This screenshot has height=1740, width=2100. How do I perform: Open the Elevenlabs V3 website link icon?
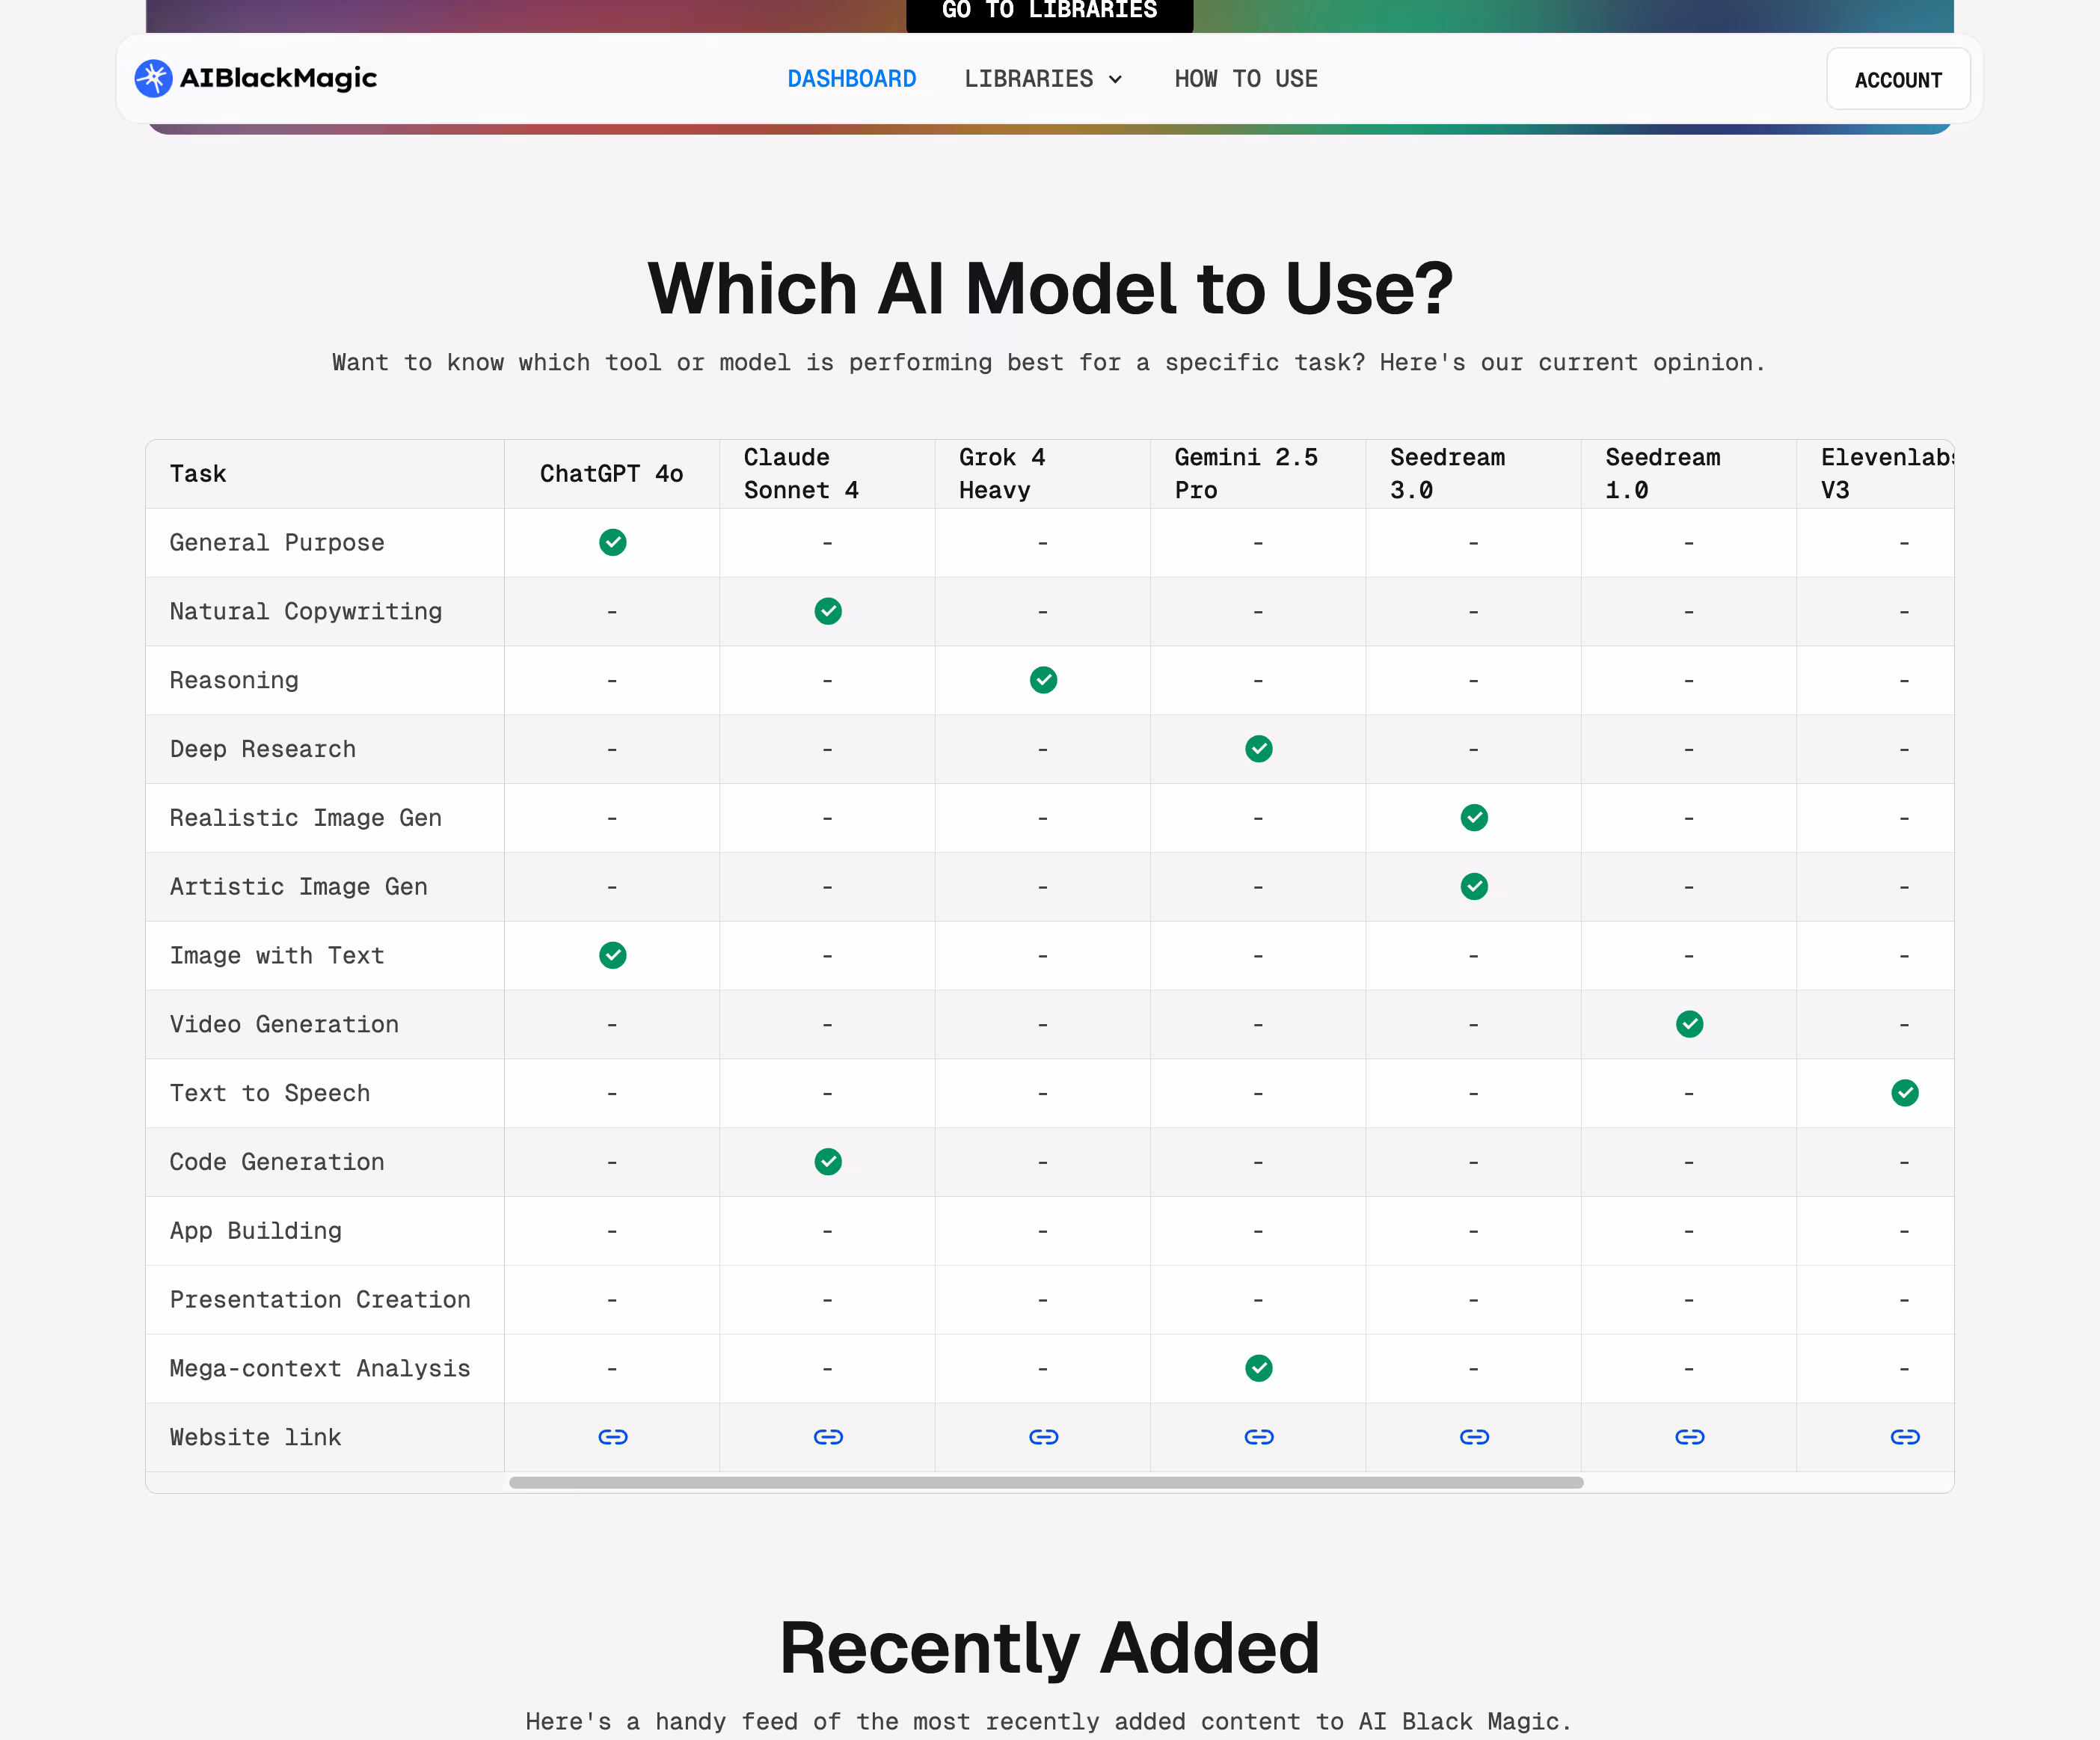pyautogui.click(x=1904, y=1437)
